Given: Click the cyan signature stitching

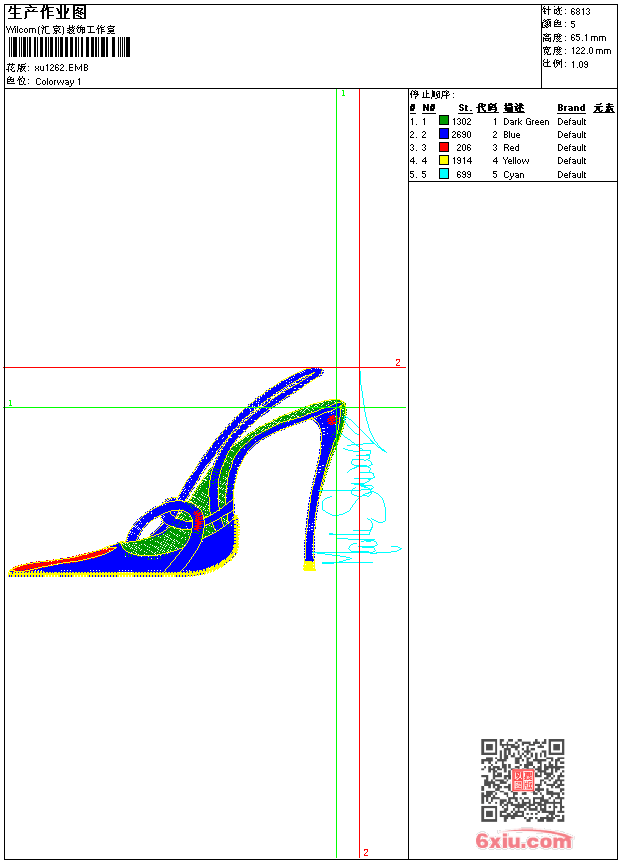Looking at the screenshot, I should pyautogui.click(x=365, y=500).
